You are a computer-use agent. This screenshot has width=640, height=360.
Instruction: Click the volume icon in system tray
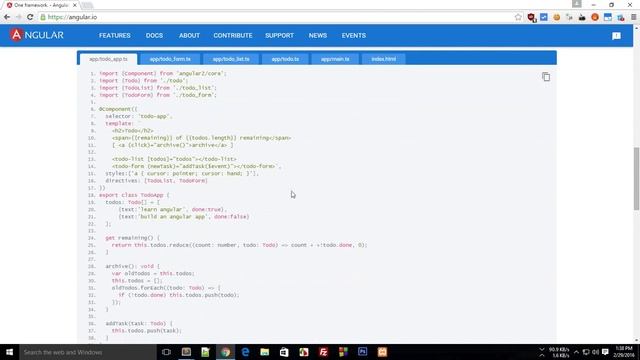596,352
